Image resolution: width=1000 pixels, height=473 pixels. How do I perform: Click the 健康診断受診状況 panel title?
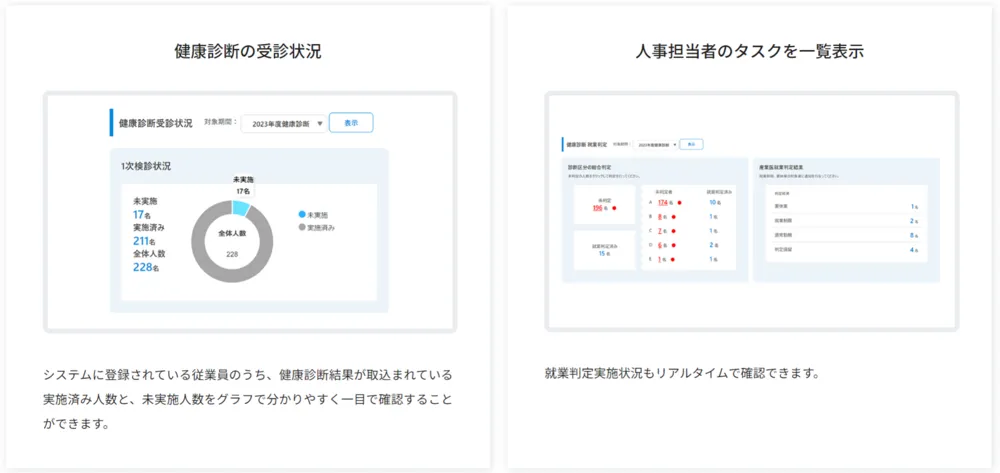(x=156, y=123)
